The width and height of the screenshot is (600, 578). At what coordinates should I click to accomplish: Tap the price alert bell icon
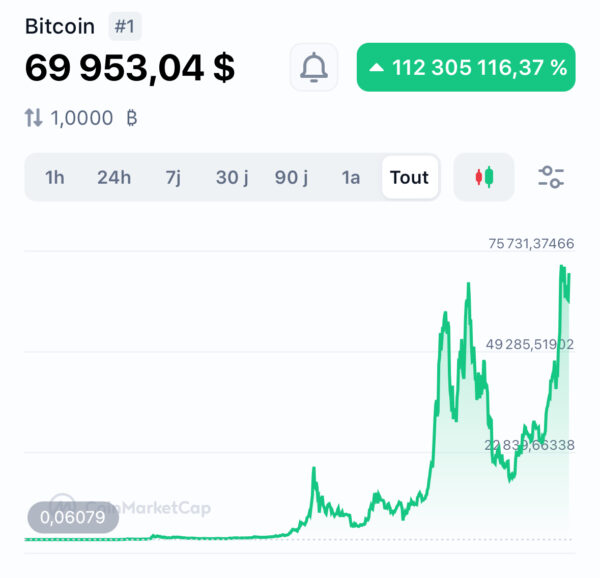click(x=313, y=67)
